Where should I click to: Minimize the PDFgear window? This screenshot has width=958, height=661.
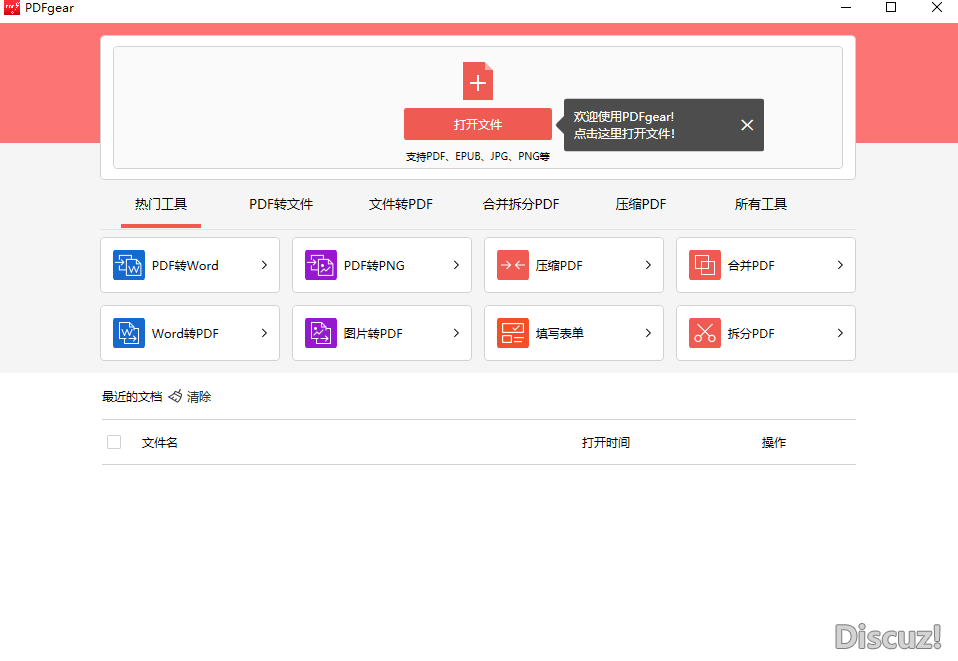pyautogui.click(x=846, y=7)
